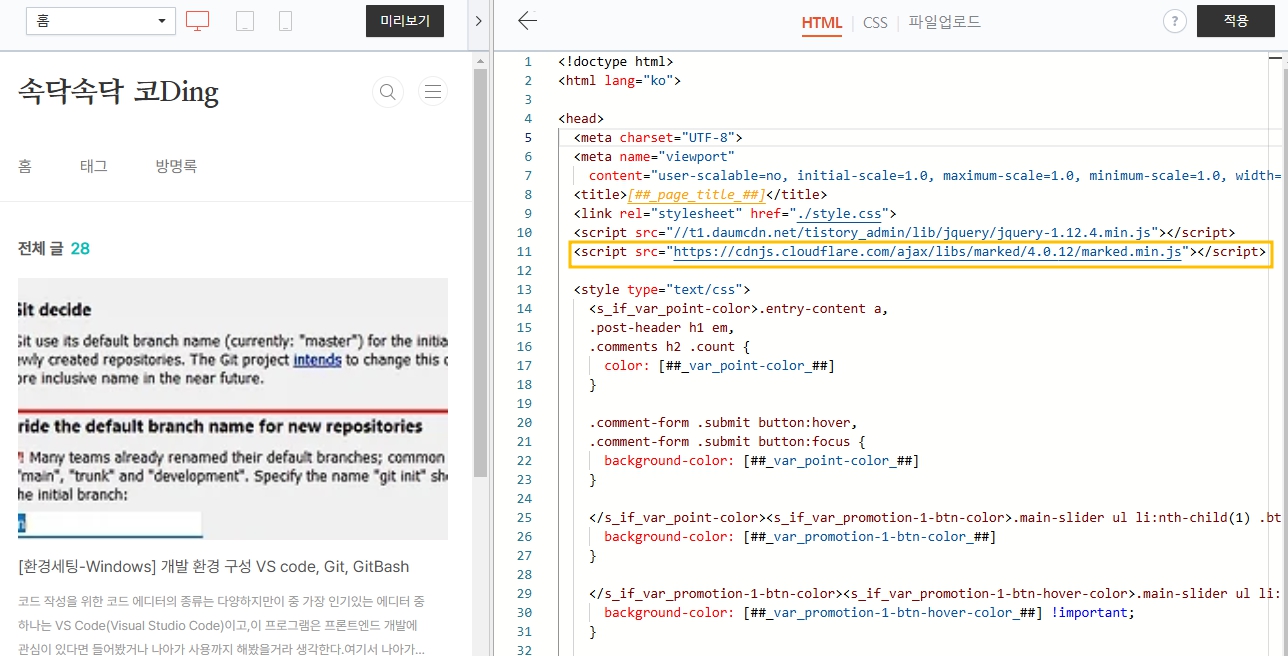Click the <style type="text/css"> line

(662, 290)
